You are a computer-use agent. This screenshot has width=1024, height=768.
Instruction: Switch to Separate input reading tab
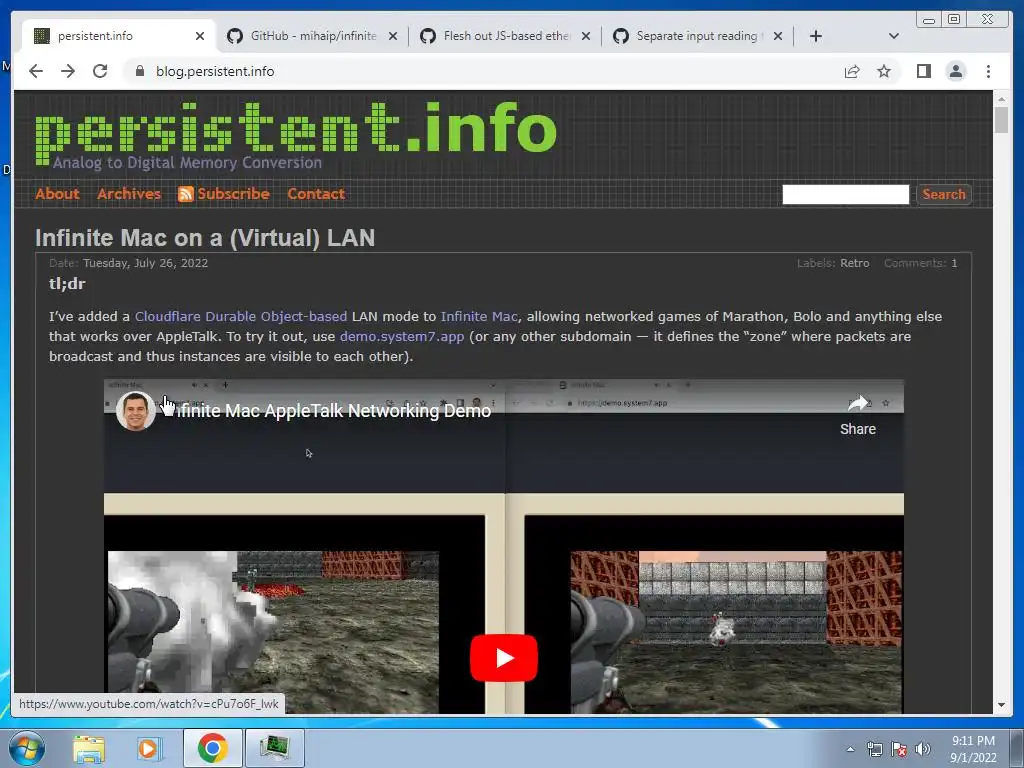point(697,36)
